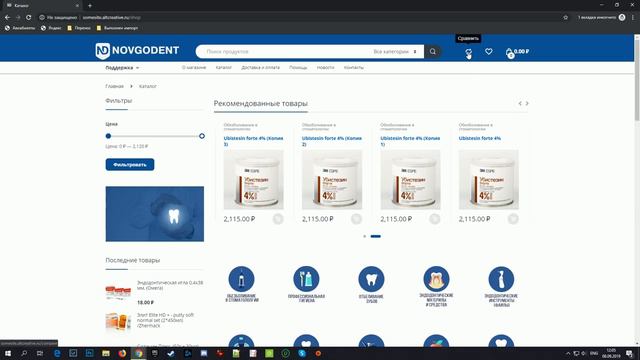Show next recommended products
Image resolution: width=640 pixels, height=360 pixels.
527,104
